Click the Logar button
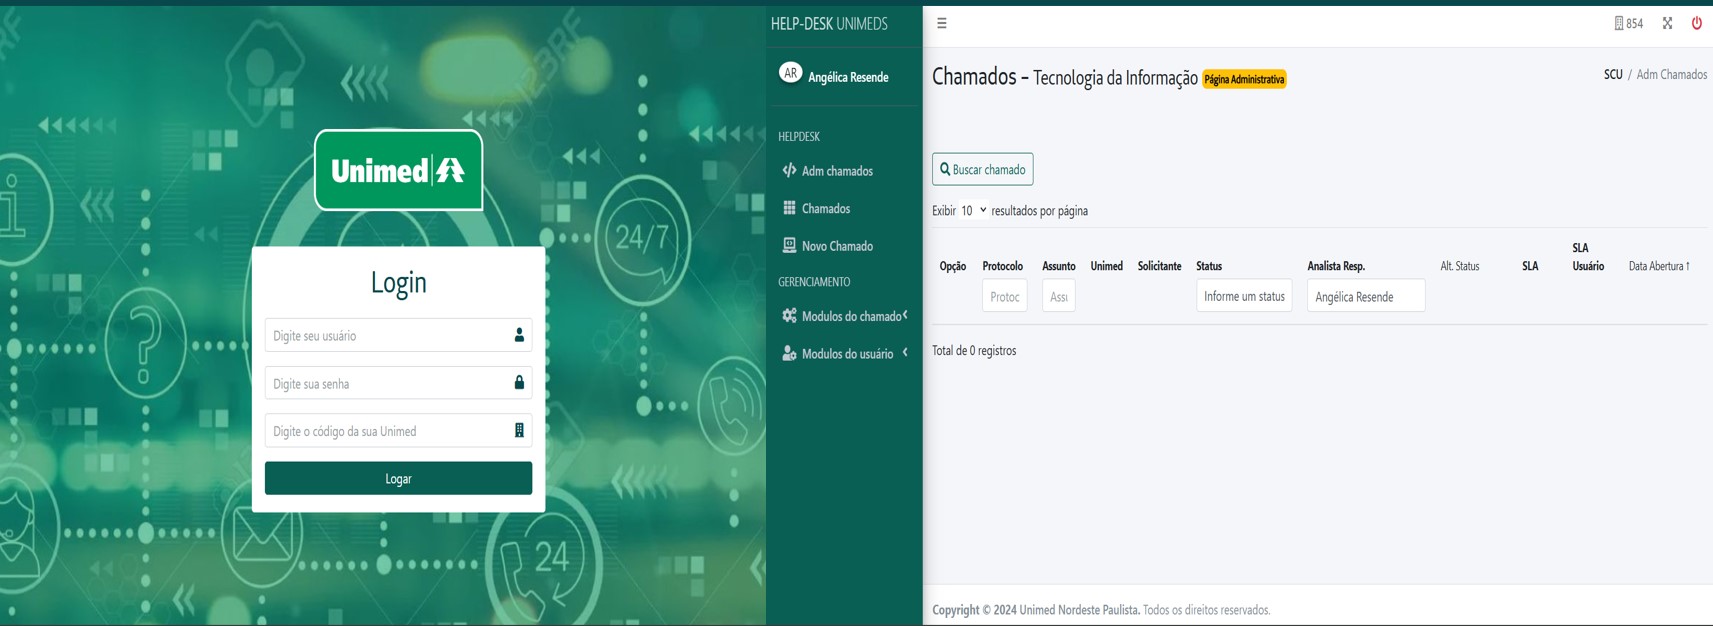The width and height of the screenshot is (1713, 626). [398, 478]
